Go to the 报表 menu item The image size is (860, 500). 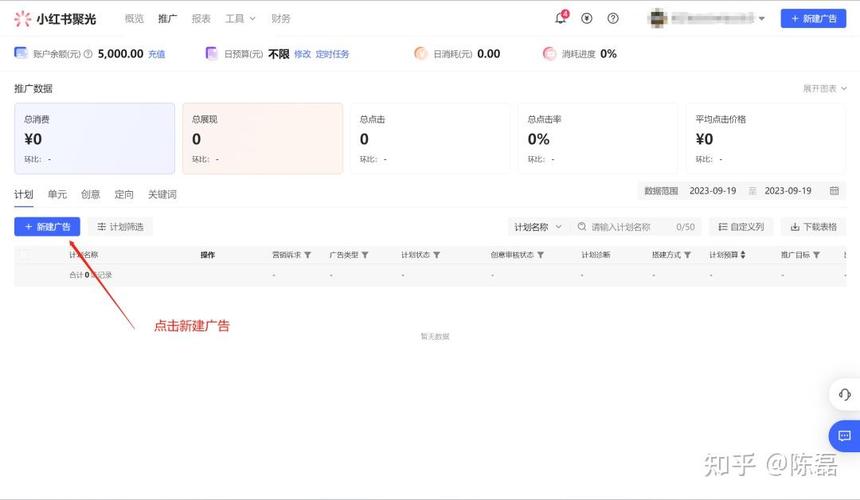click(201, 18)
